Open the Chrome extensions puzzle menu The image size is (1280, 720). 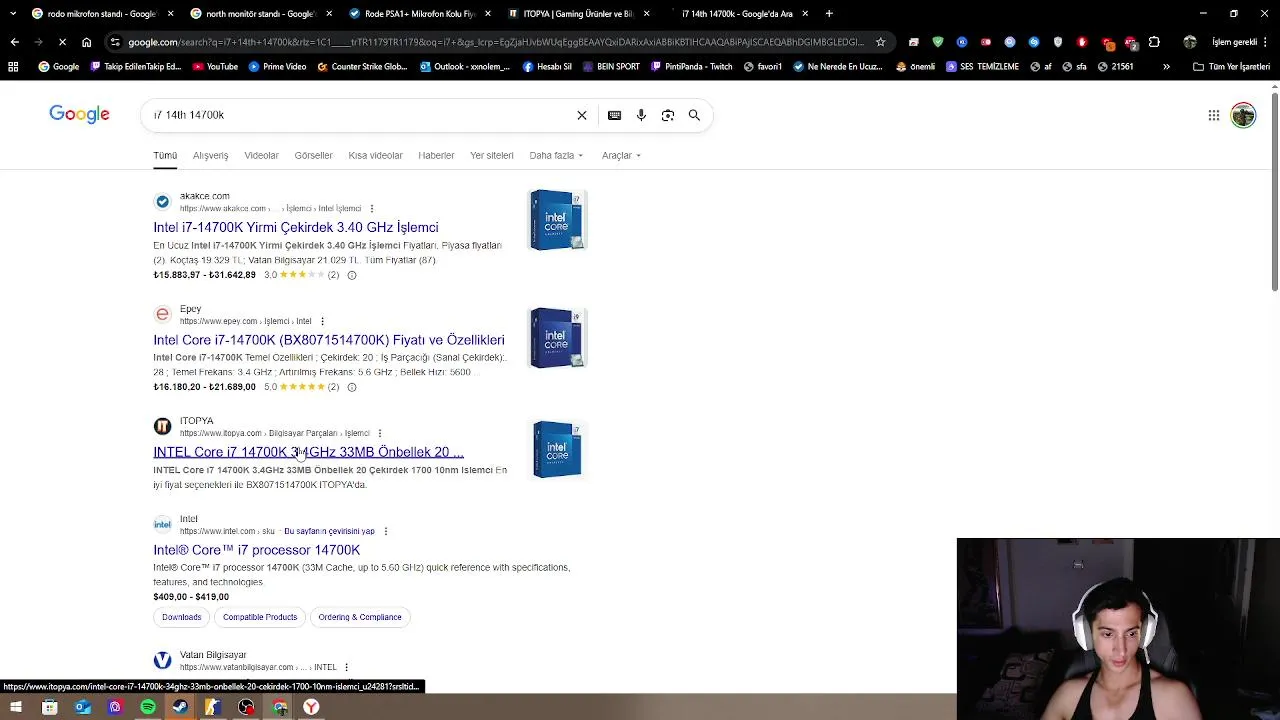point(1154,42)
